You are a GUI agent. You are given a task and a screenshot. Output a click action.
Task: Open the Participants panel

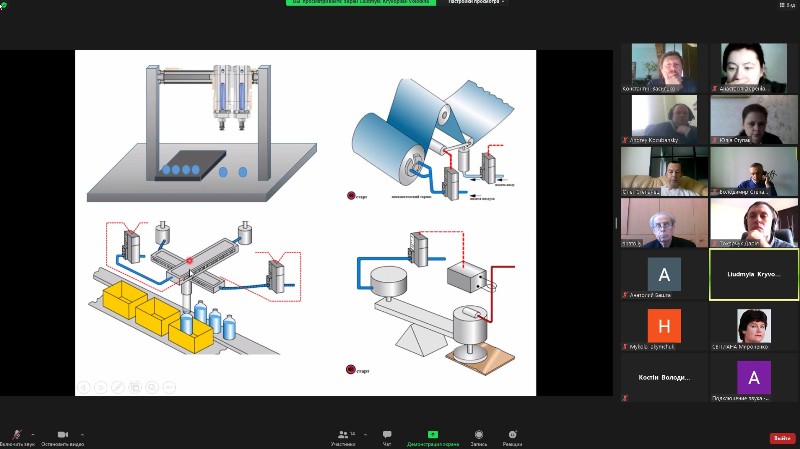tap(343, 435)
